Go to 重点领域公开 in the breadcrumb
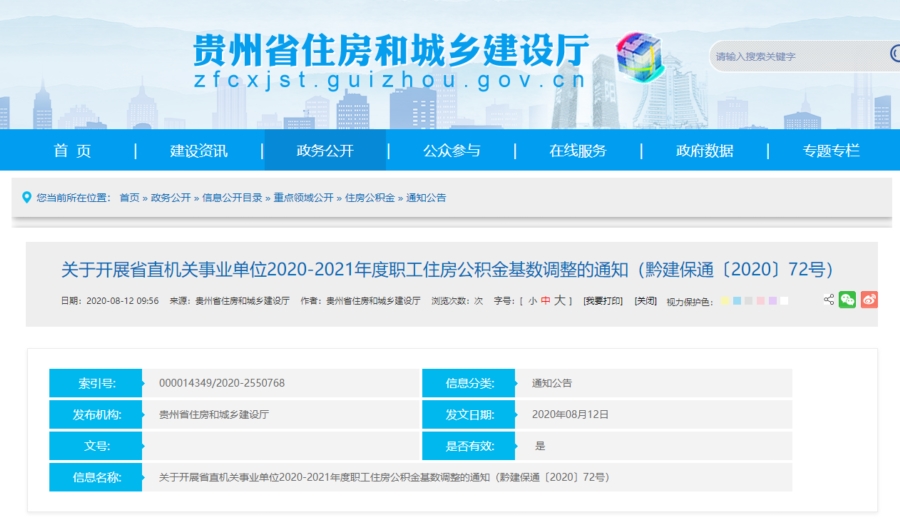Image resolution: width=900 pixels, height=523 pixels. pyautogui.click(x=303, y=197)
